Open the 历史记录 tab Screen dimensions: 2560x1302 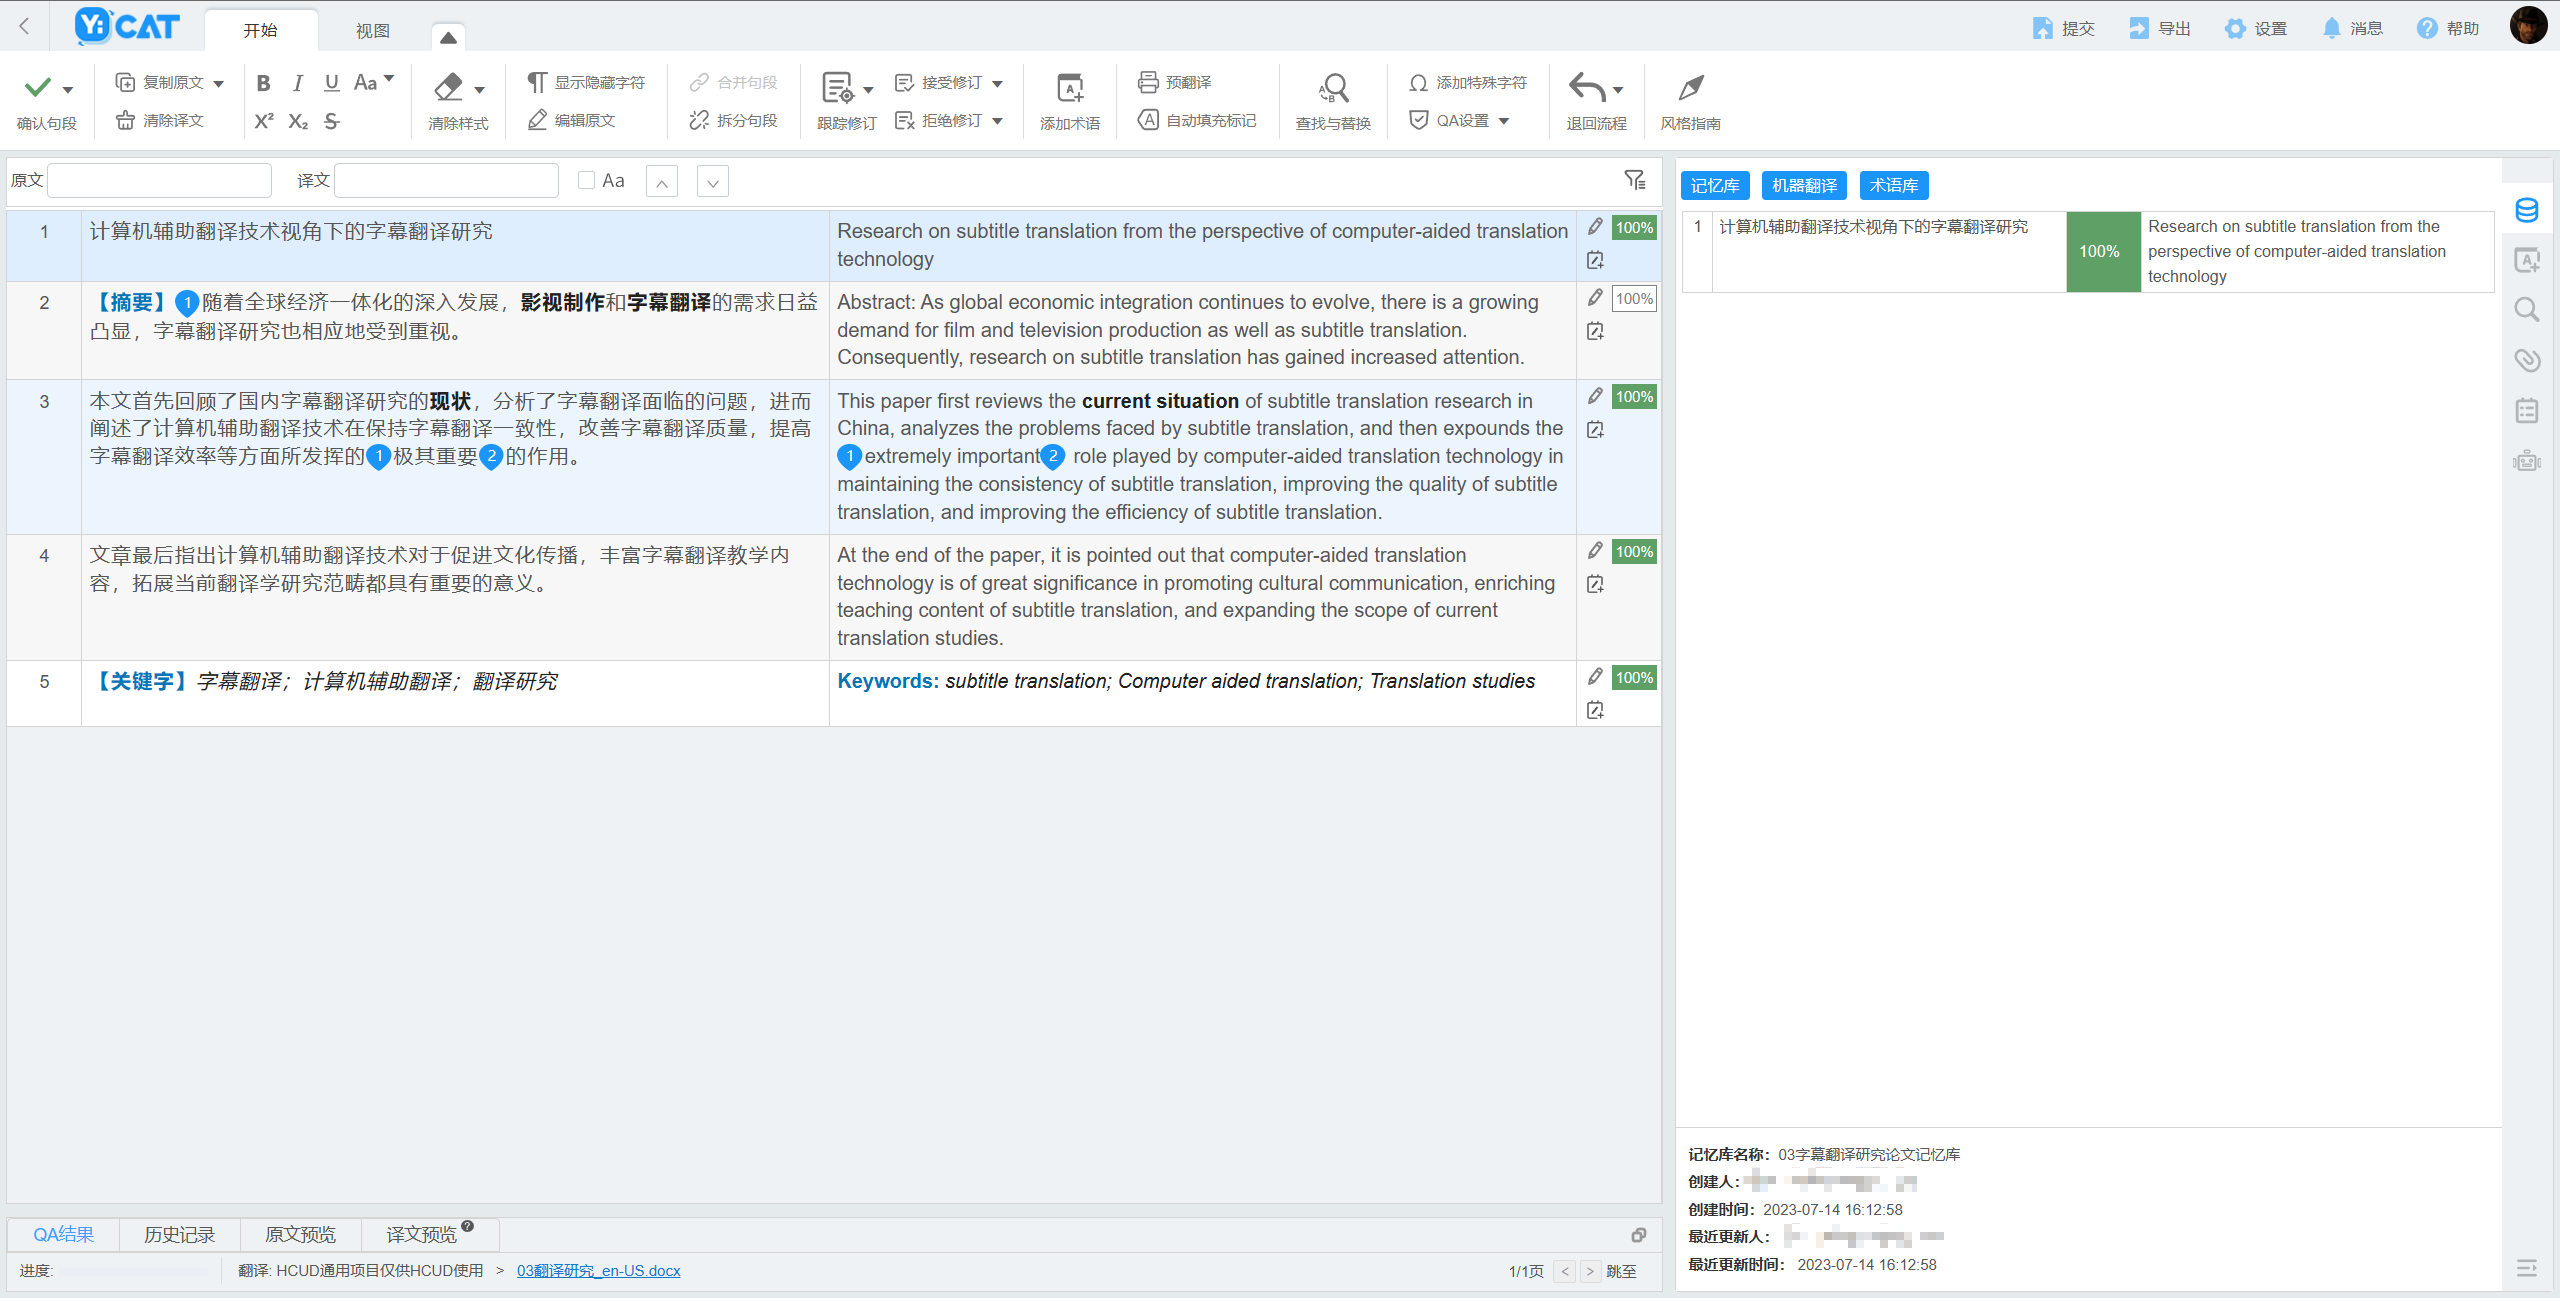(x=179, y=1234)
